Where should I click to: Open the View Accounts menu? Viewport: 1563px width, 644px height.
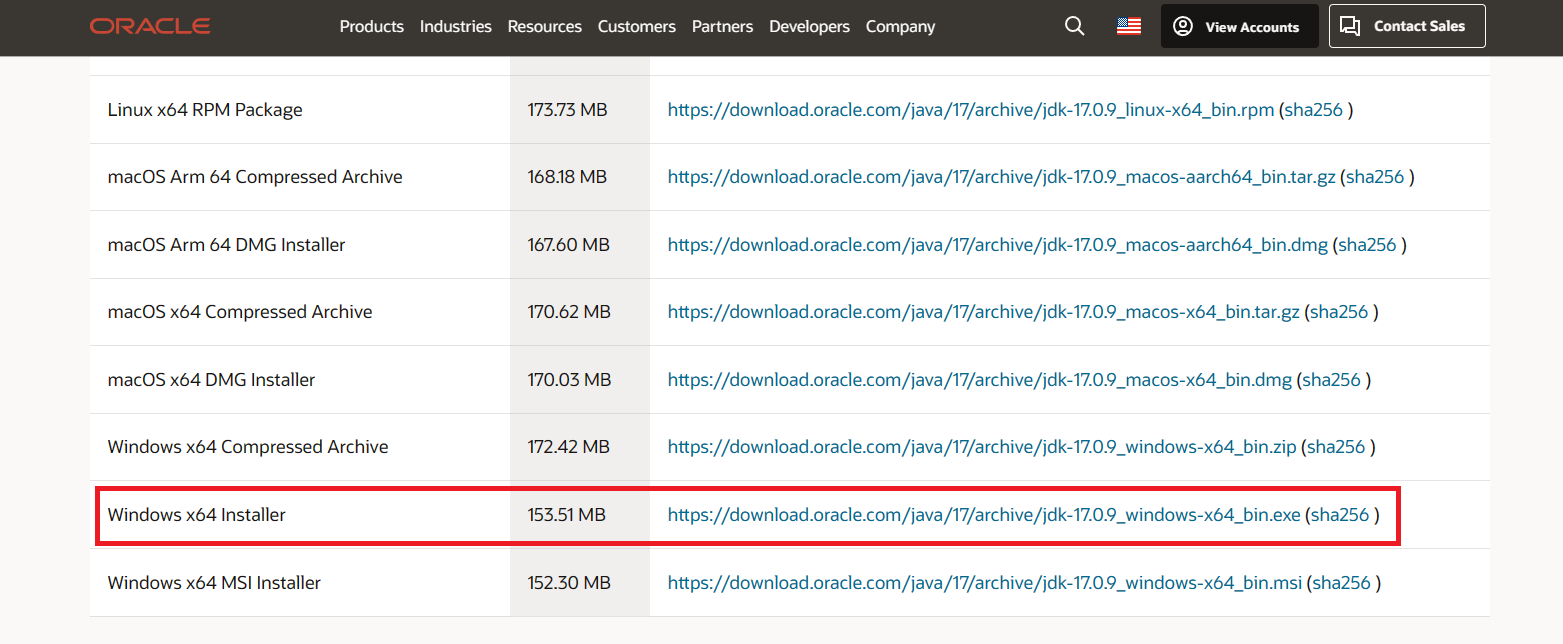tap(1240, 26)
